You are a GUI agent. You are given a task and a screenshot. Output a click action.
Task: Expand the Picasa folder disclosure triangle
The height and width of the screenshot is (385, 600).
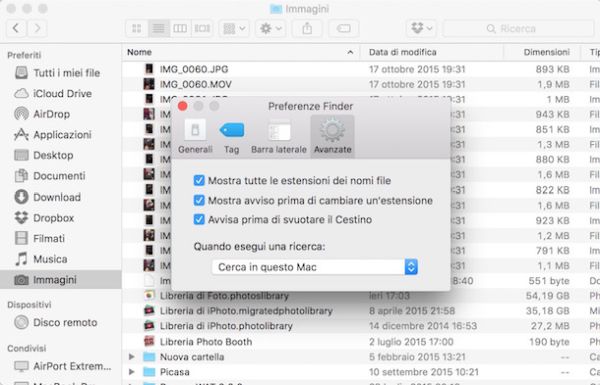(132, 372)
